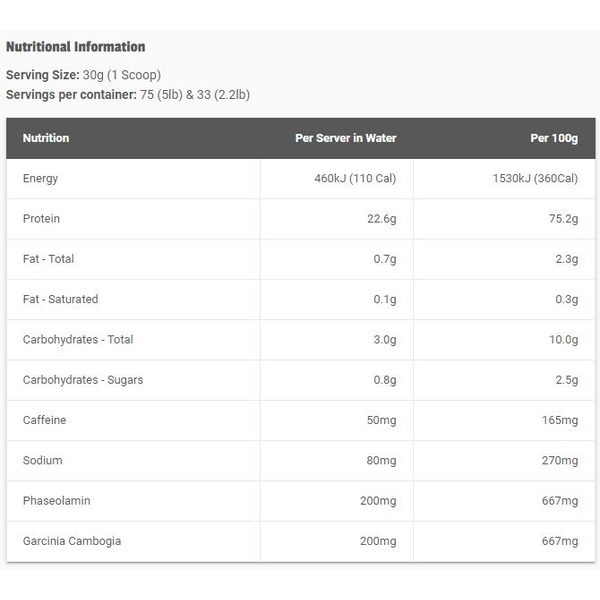This screenshot has width=600, height=600.
Task: Select the Serving Size text line
Action: tap(83, 75)
